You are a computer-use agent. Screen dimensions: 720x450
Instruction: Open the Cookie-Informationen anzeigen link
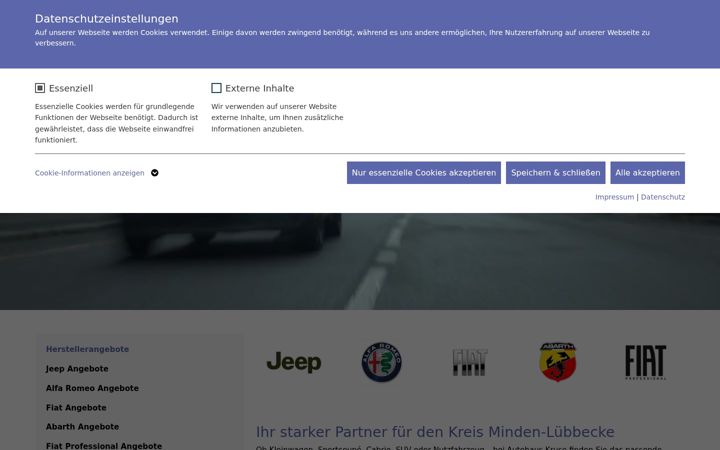coord(90,173)
